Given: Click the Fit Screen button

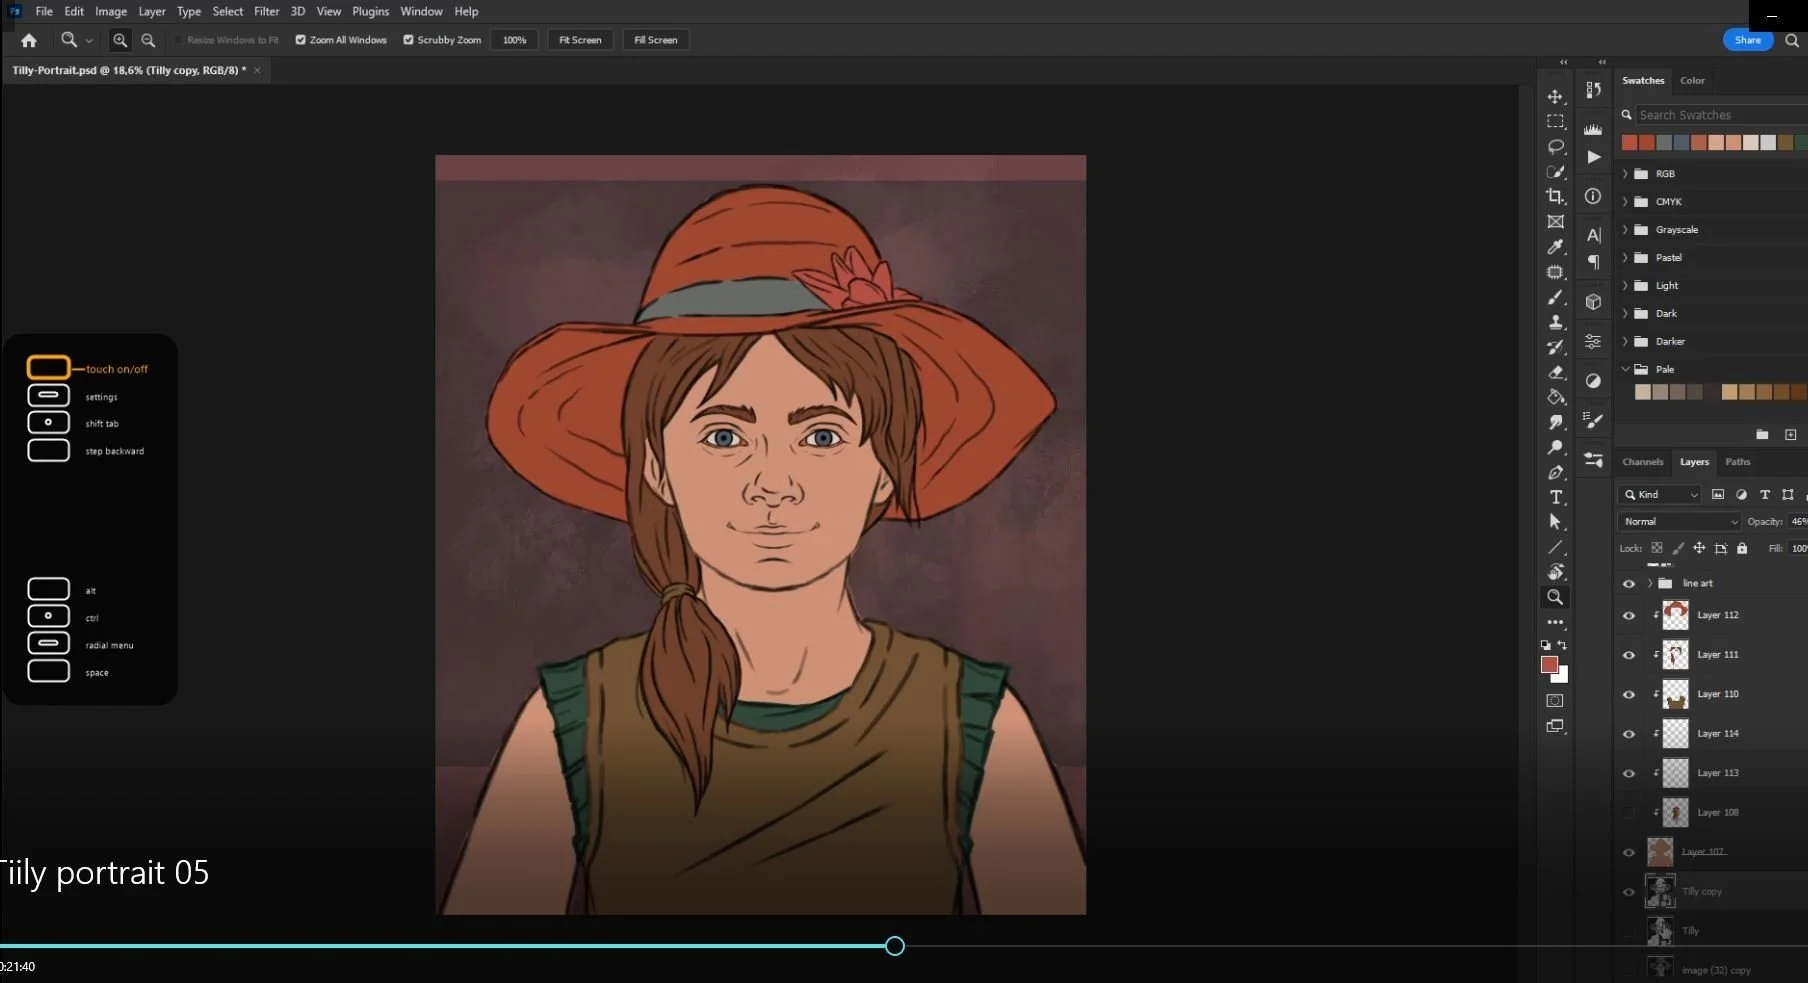Looking at the screenshot, I should tap(580, 40).
